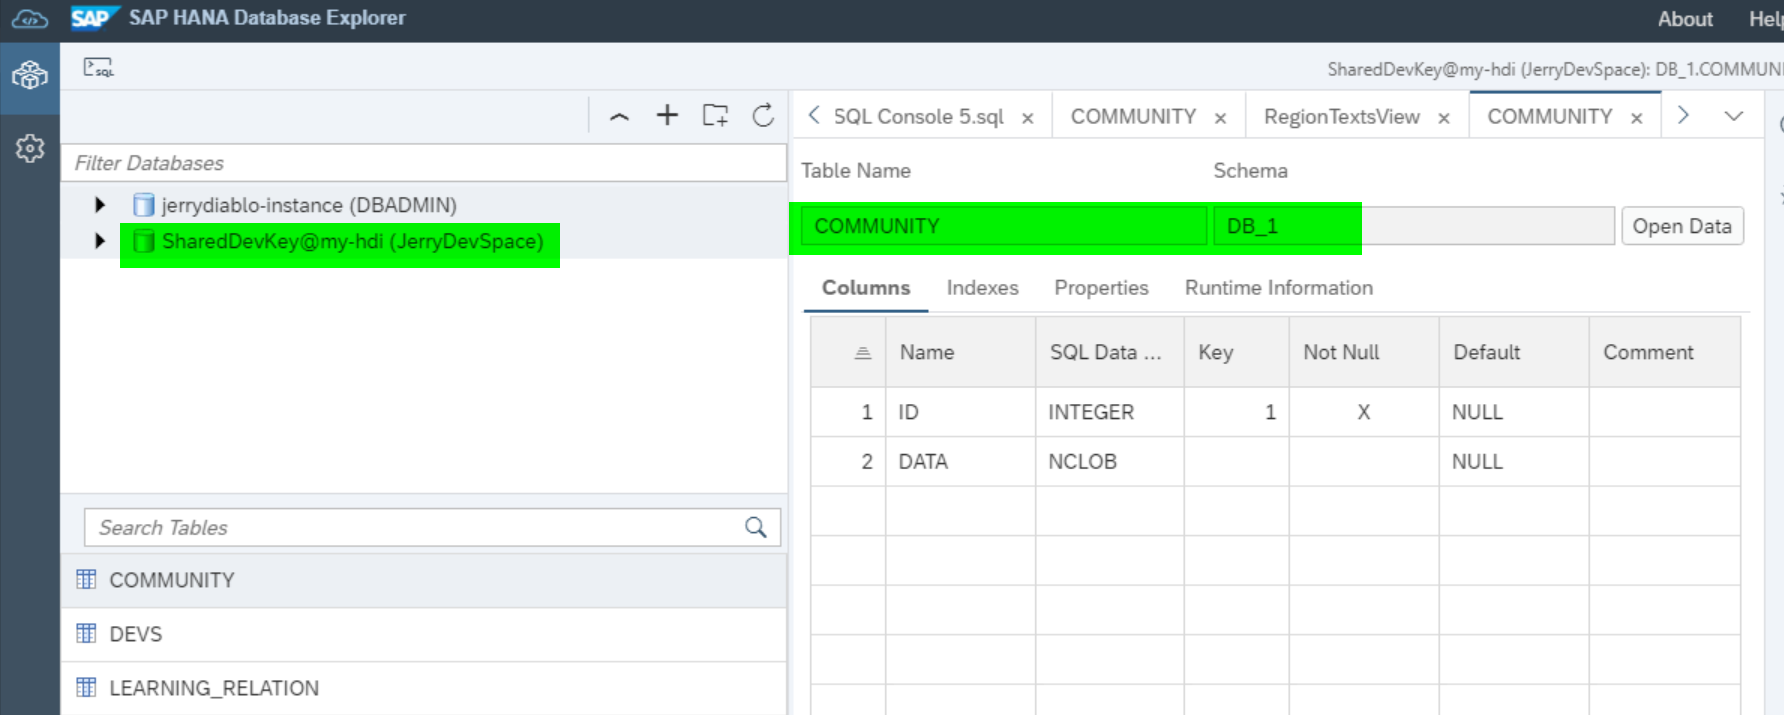This screenshot has height=715, width=1784.
Task: Close the first COMMUNITY tab
Action: coord(1220,118)
